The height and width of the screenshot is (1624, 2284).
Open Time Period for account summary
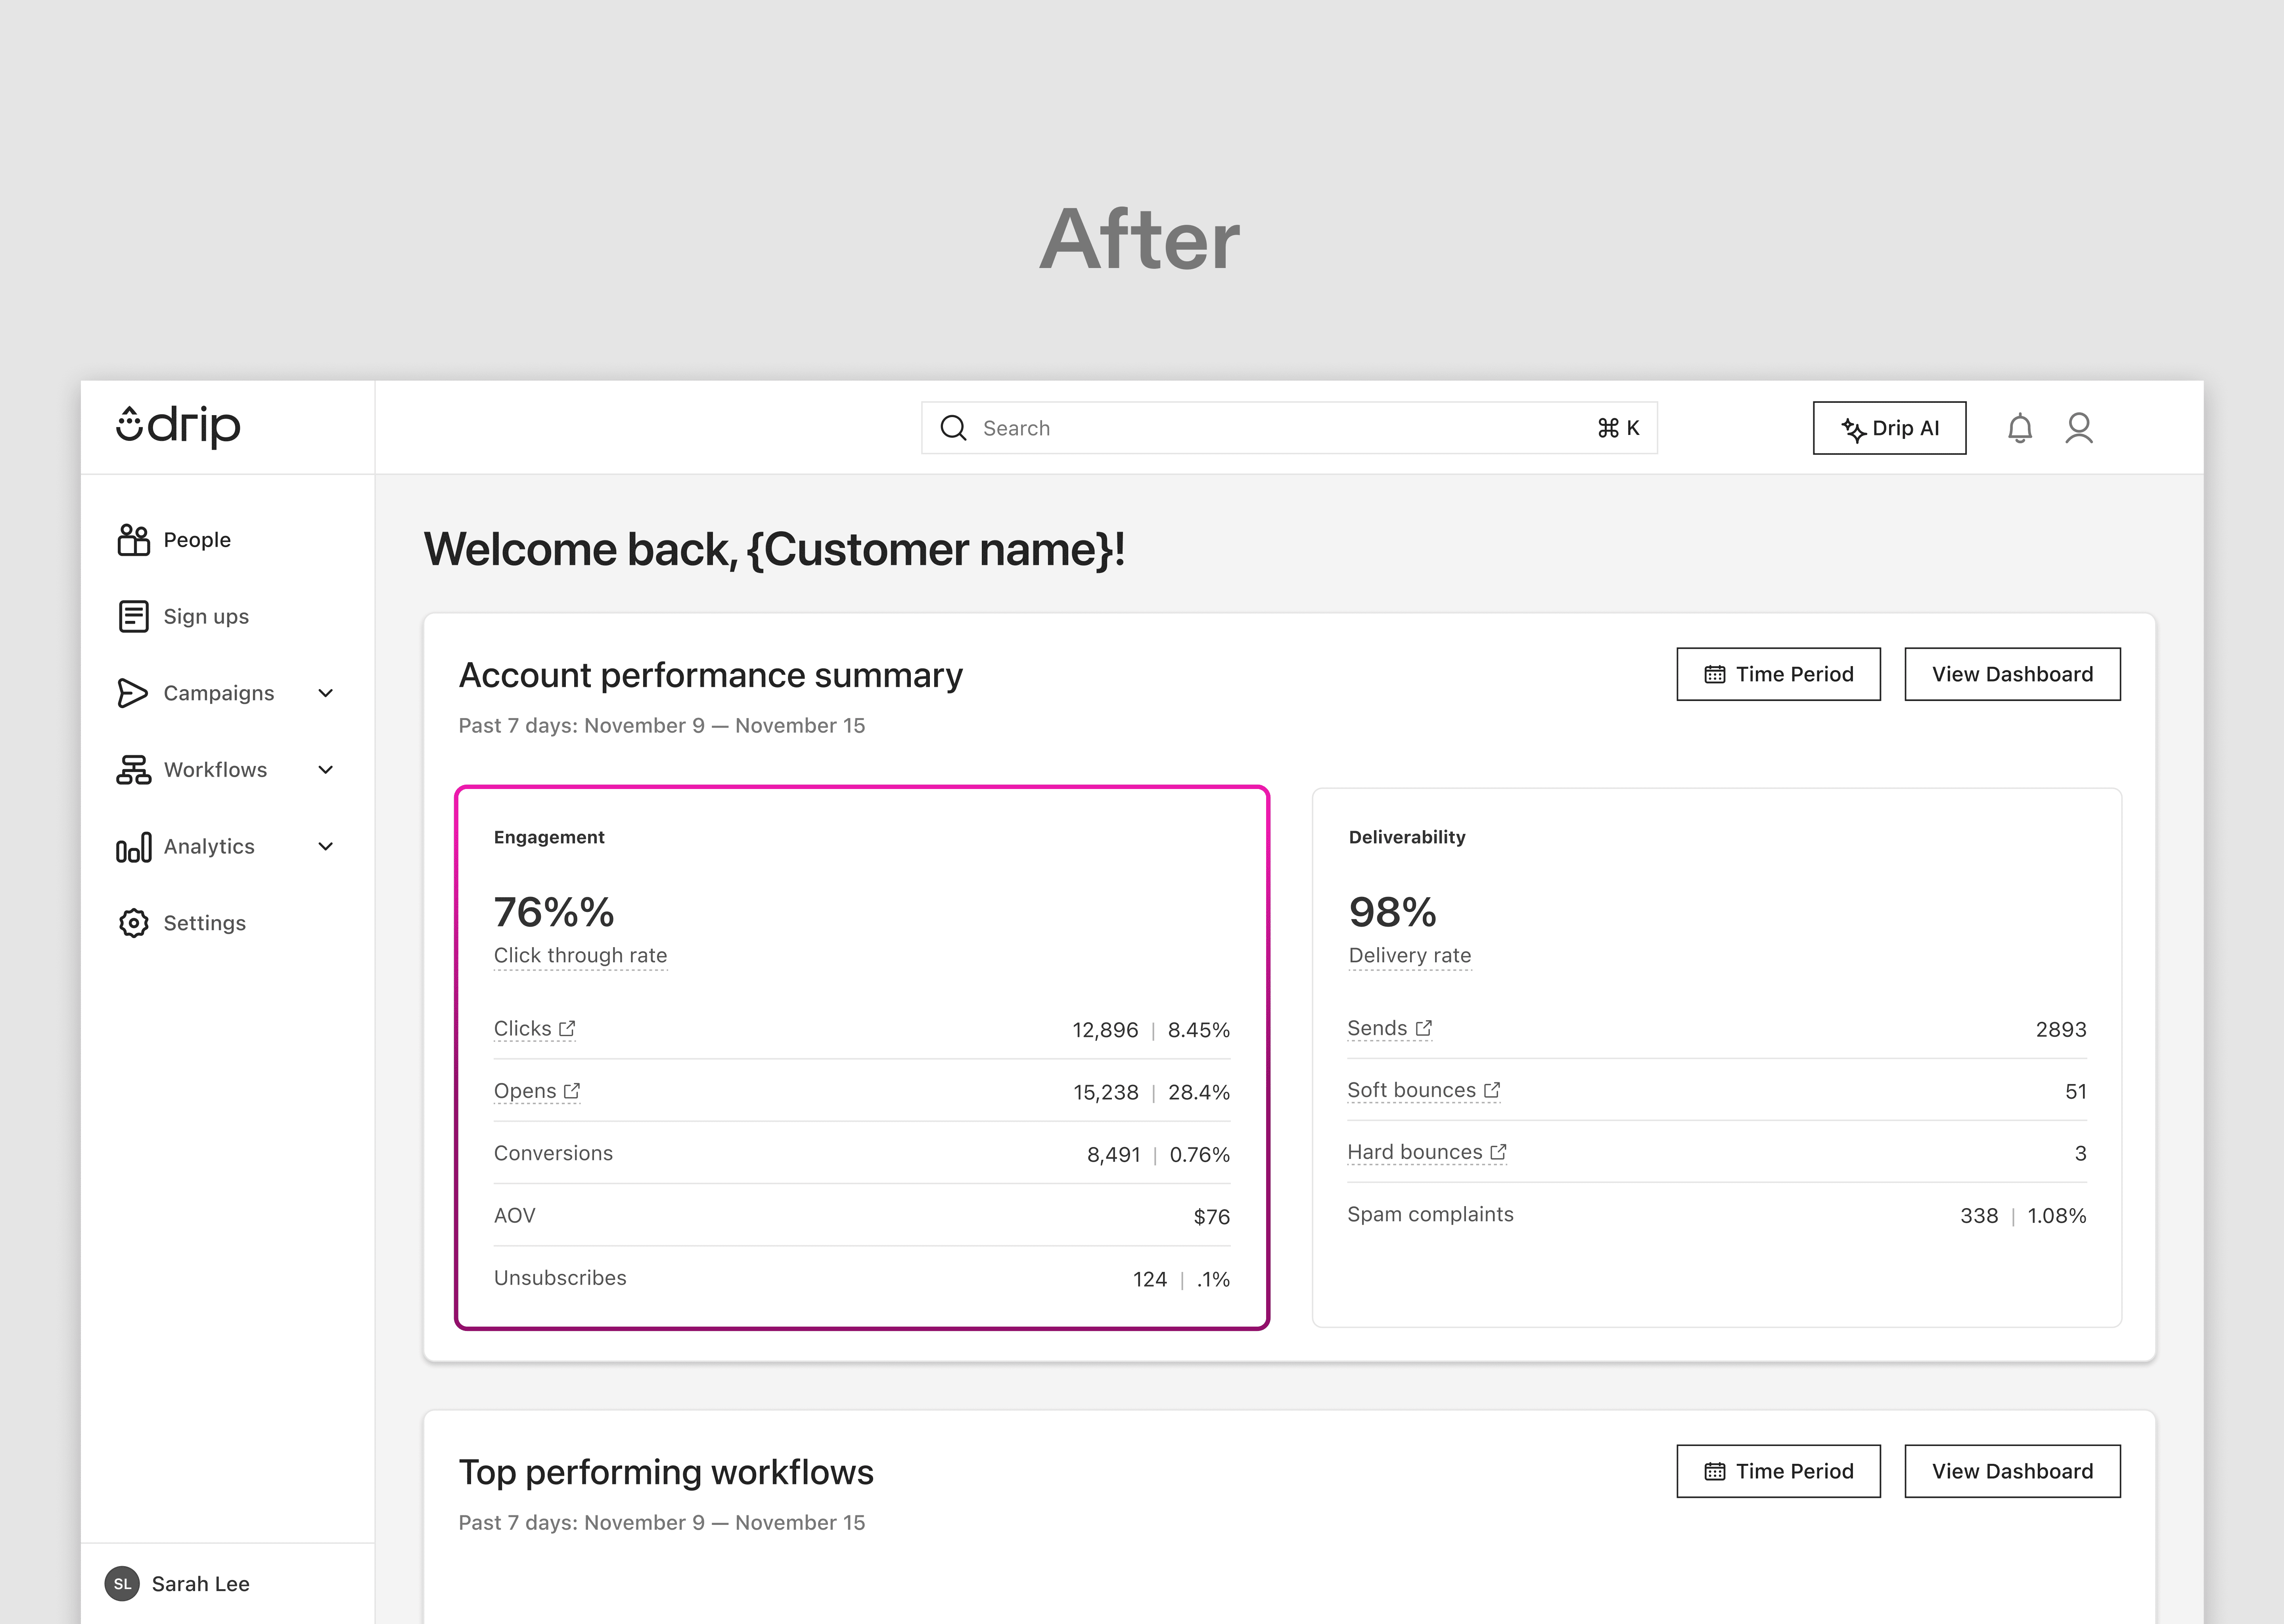[1778, 674]
